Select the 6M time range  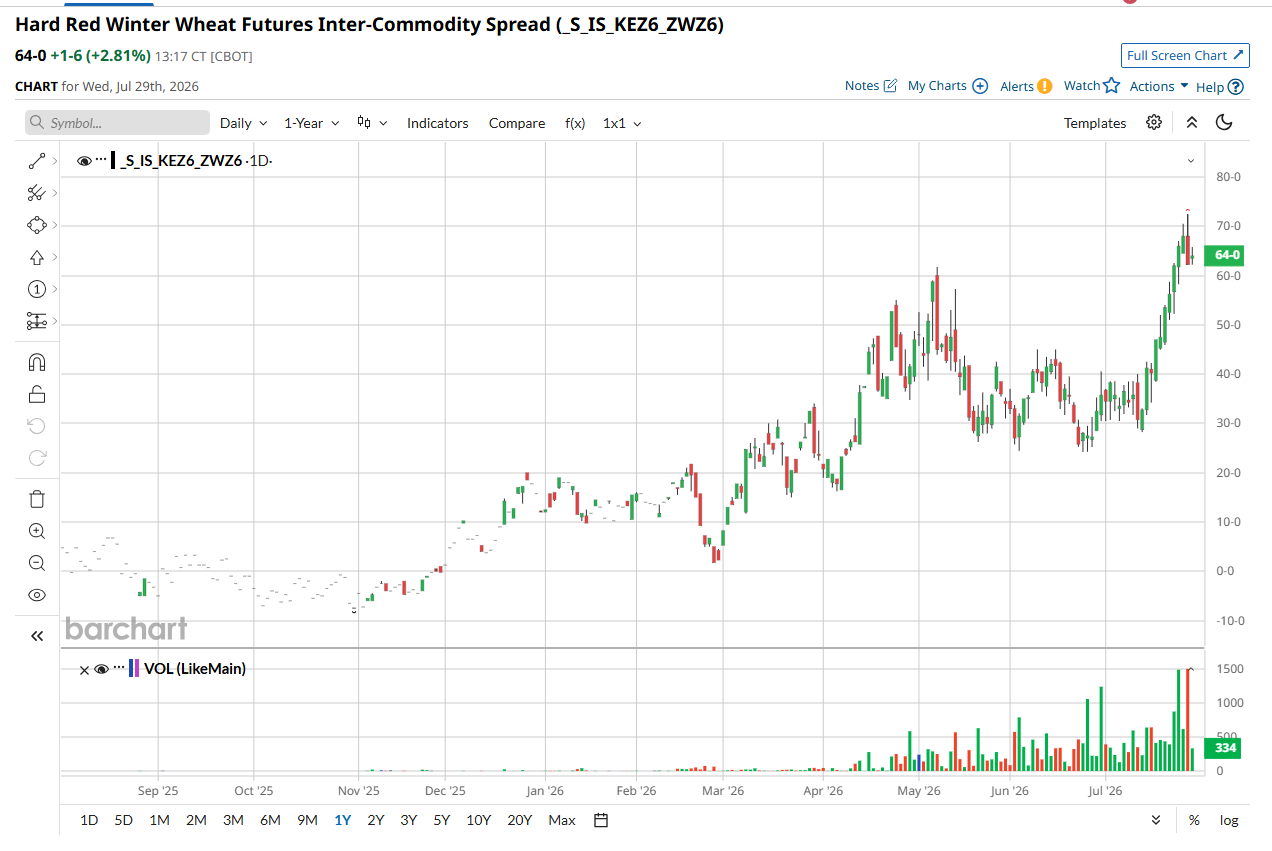coord(270,820)
